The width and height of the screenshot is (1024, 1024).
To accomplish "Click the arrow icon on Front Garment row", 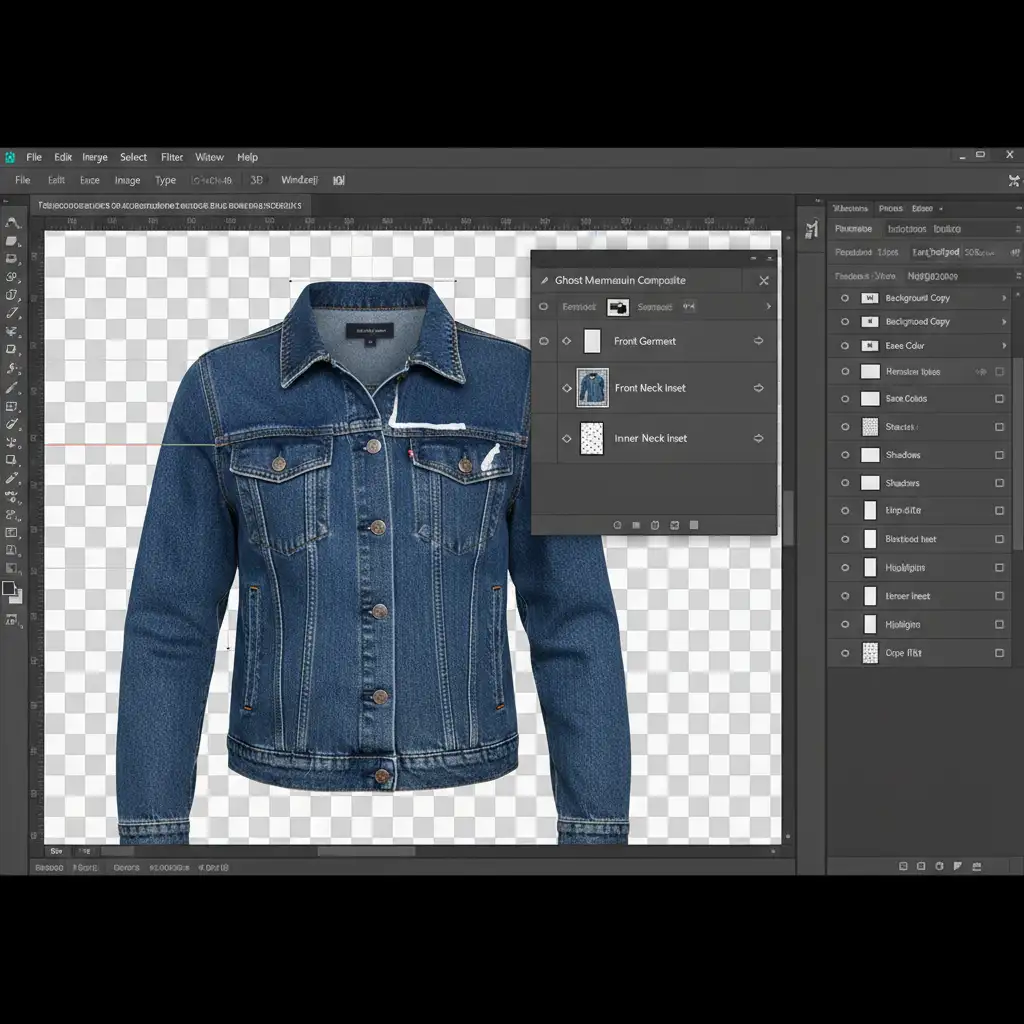I will coord(758,341).
